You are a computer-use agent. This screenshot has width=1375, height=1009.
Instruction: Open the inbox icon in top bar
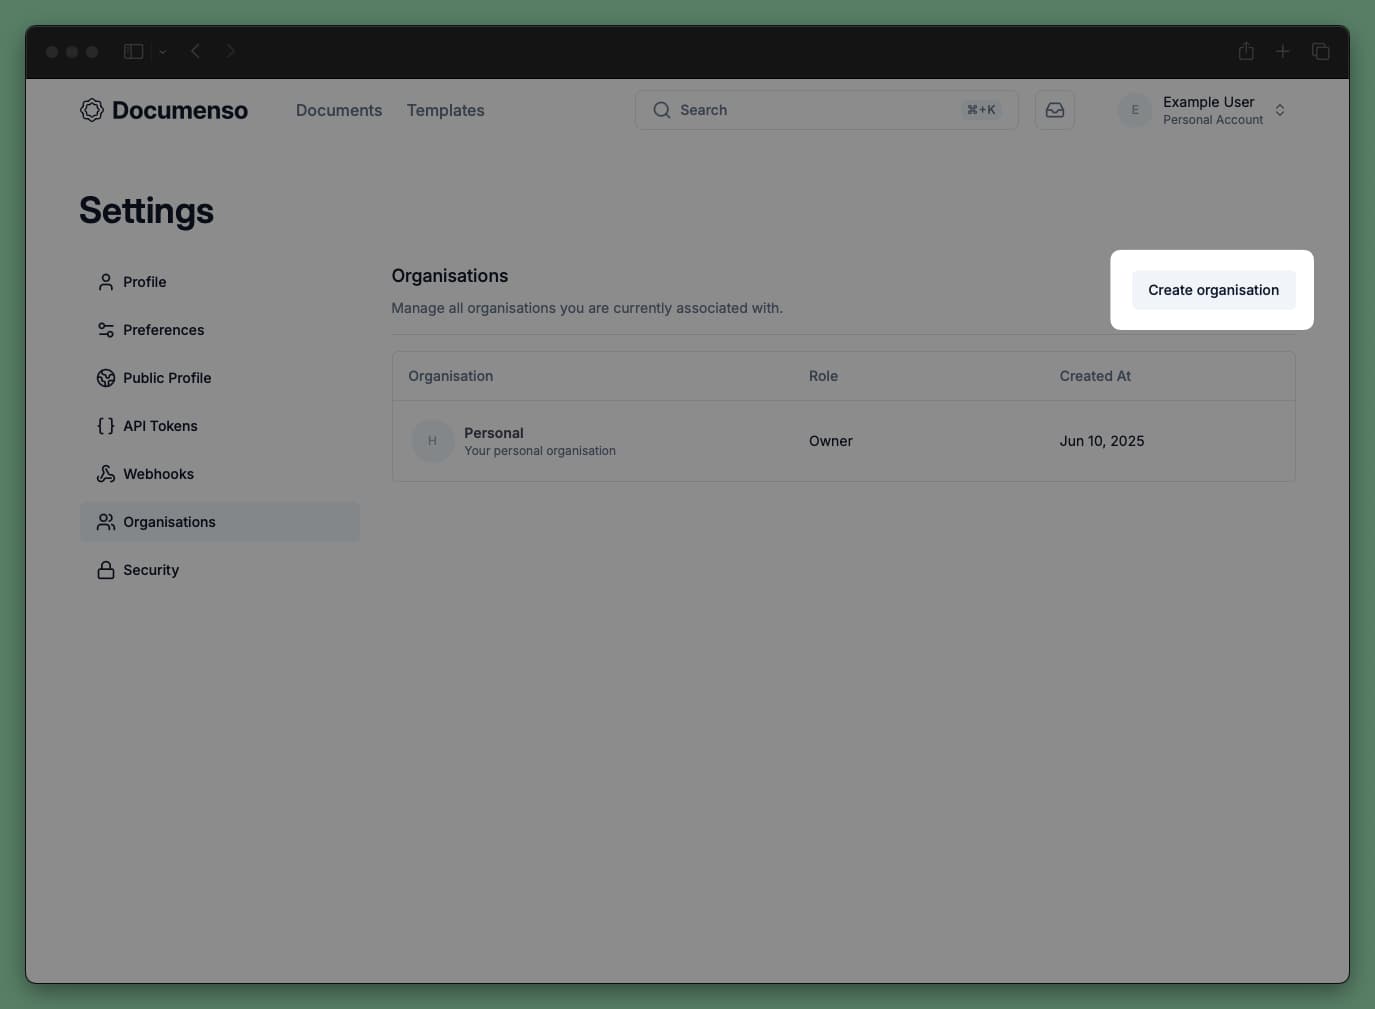1055,110
